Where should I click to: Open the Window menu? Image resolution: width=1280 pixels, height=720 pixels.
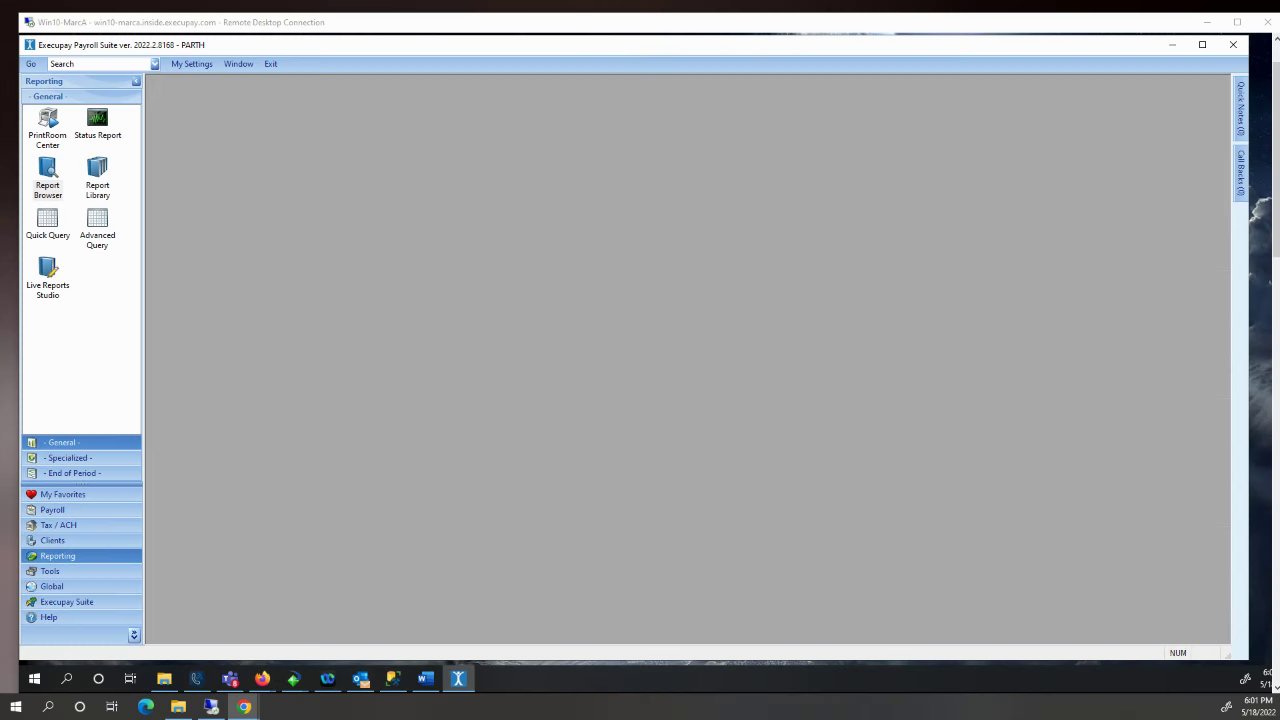[238, 64]
